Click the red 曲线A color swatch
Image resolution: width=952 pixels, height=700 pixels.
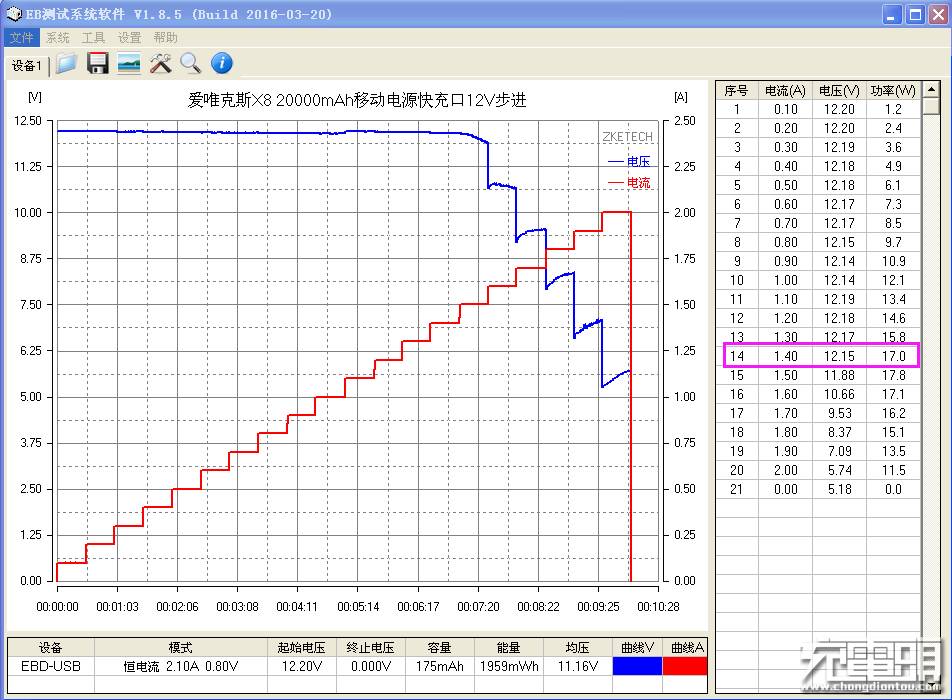click(x=685, y=666)
